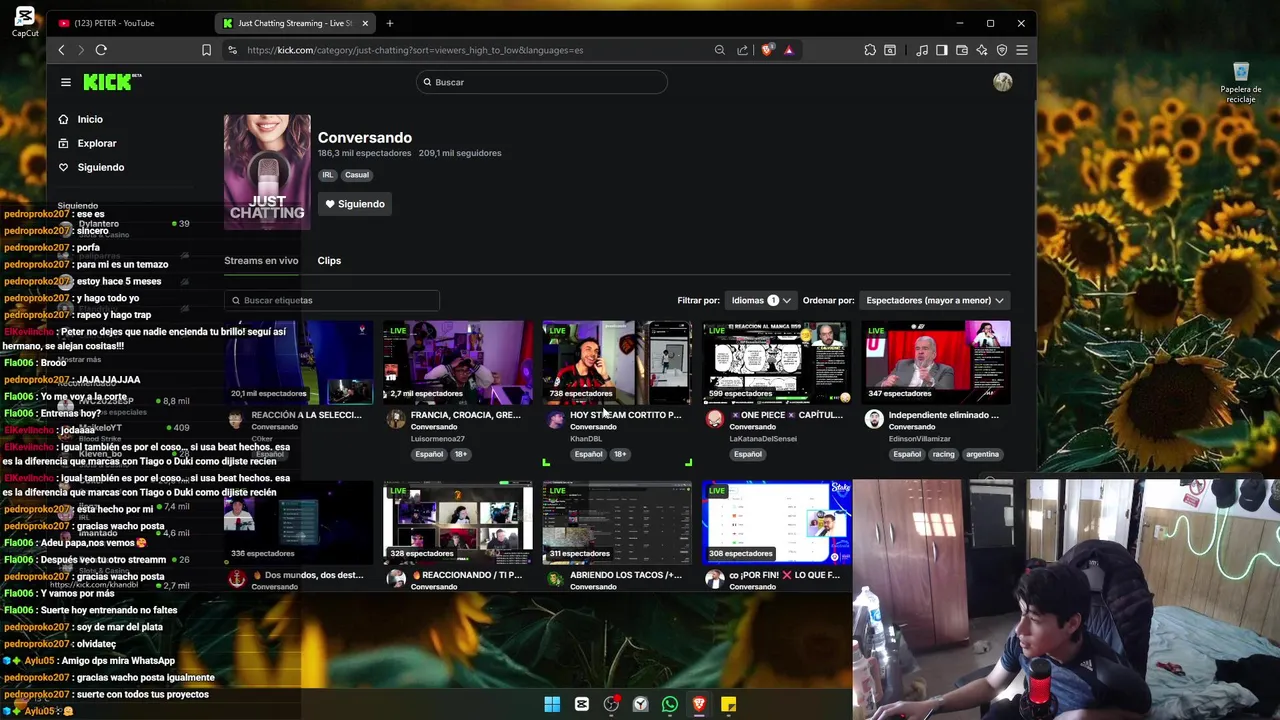
Task: Open Explorar in the sidebar
Action: pos(96,143)
